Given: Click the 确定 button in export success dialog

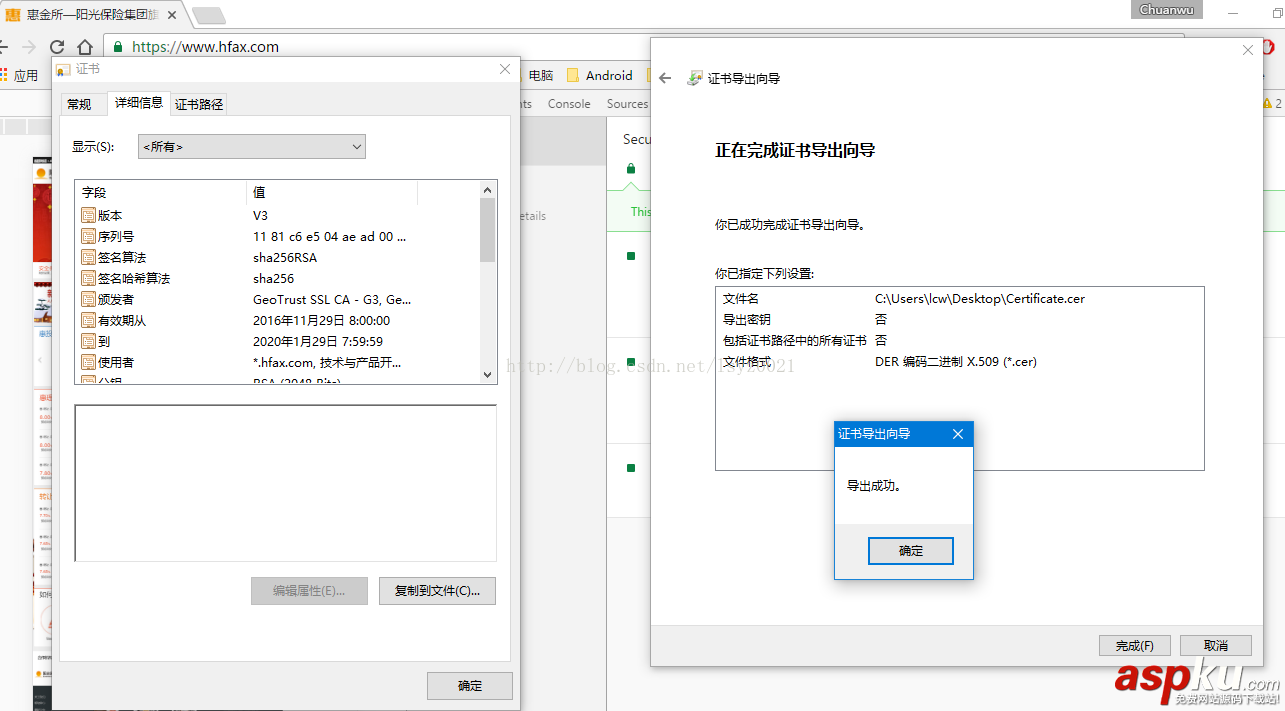Looking at the screenshot, I should point(910,550).
